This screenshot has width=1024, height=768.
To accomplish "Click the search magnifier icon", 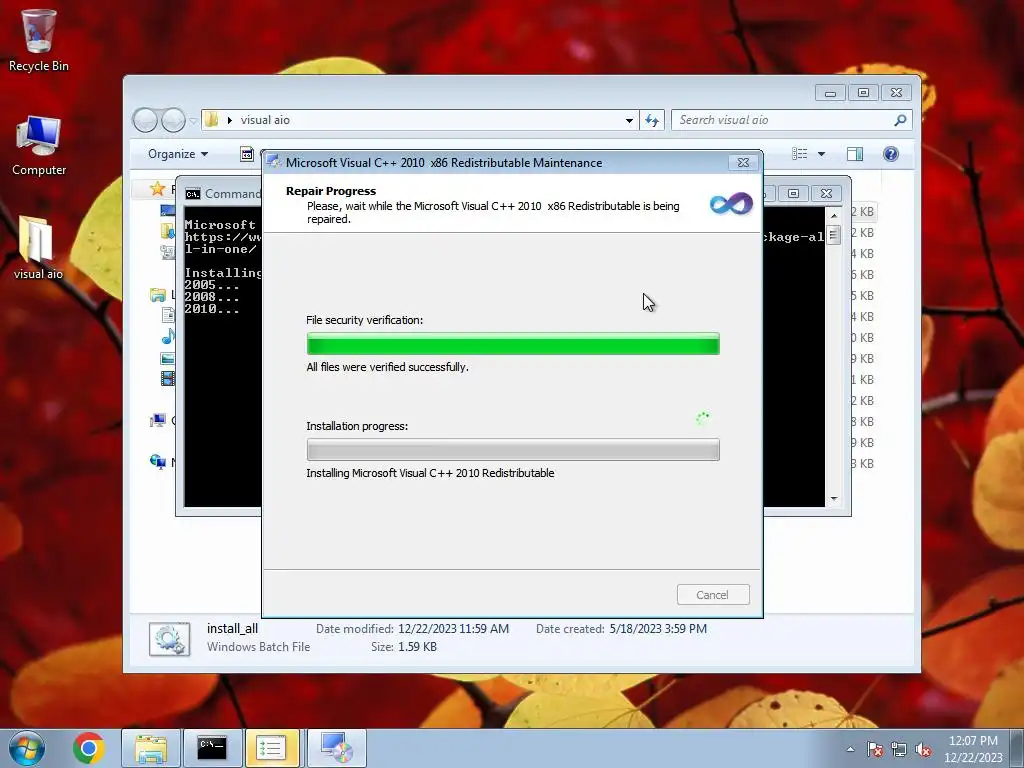I will point(900,120).
